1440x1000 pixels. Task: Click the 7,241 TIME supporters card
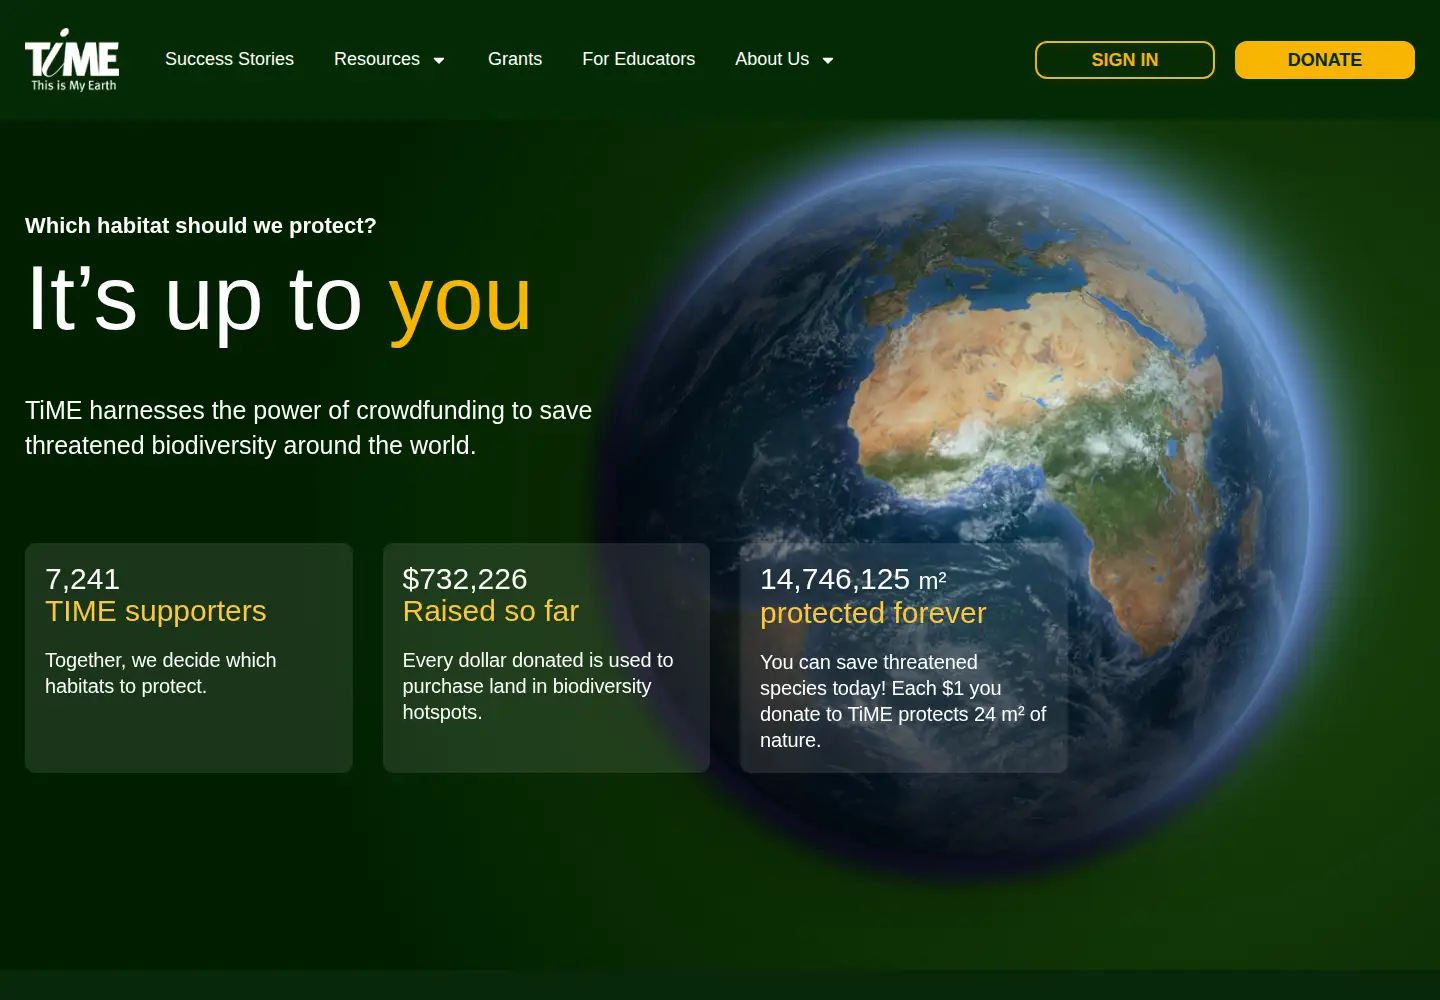(189, 658)
